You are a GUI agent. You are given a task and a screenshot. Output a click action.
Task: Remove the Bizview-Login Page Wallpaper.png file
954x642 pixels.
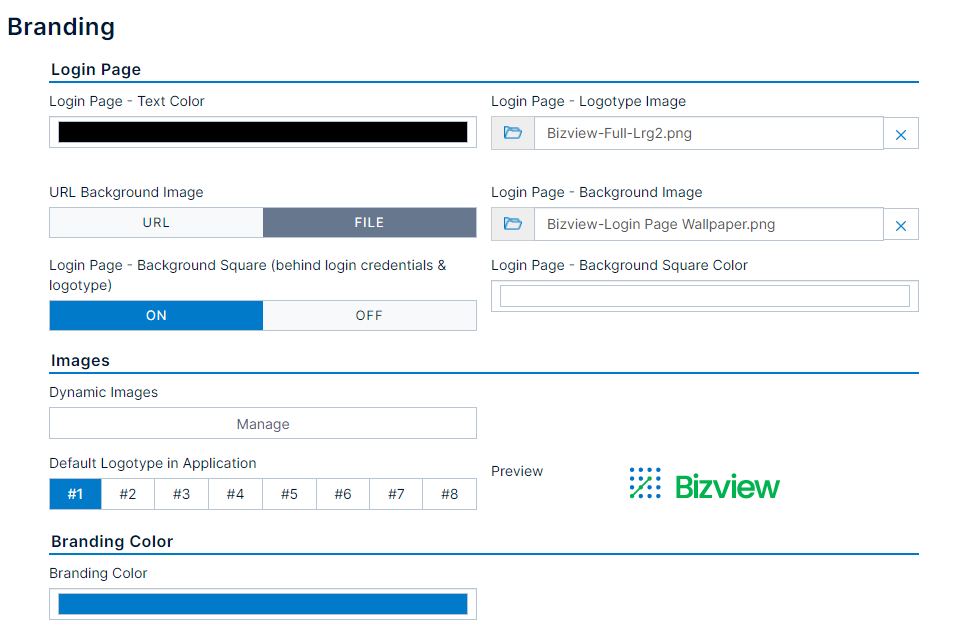tap(901, 225)
